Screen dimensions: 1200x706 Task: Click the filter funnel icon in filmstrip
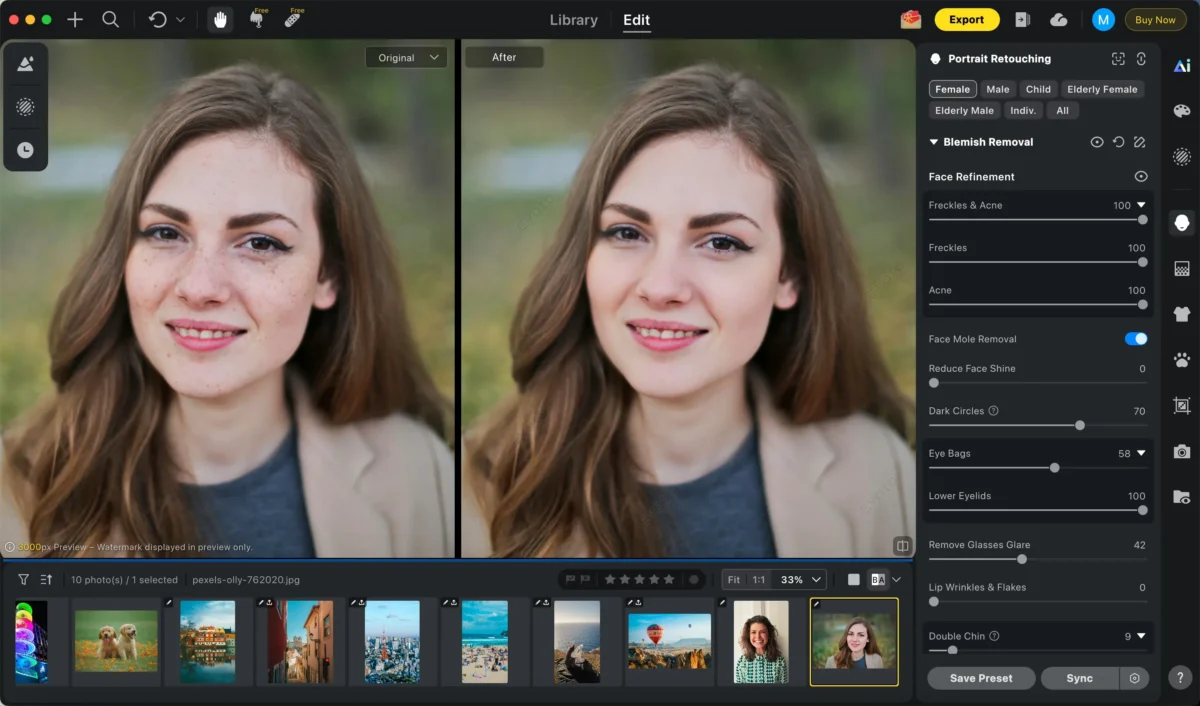[x=23, y=579]
